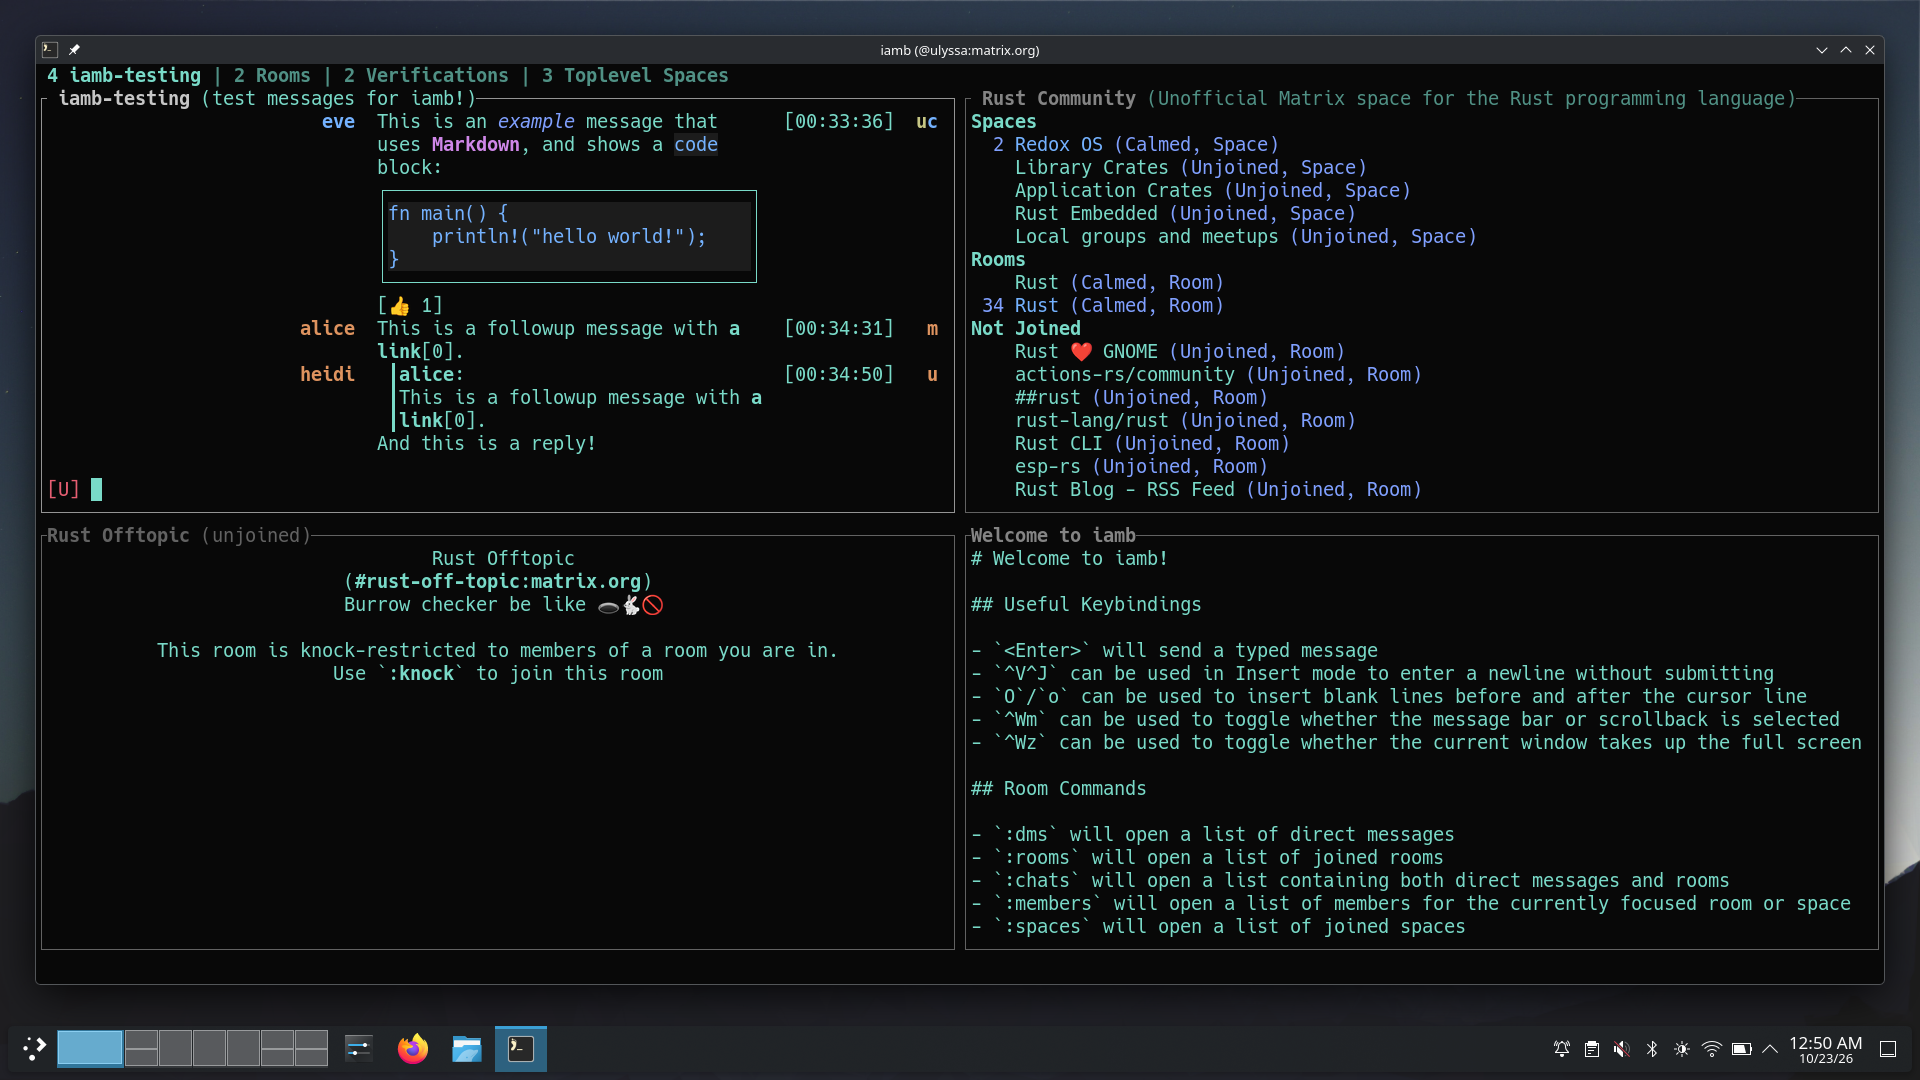Viewport: 1920px width, 1080px height.
Task: Select rust-lang/rust room entry
Action: [1185, 420]
